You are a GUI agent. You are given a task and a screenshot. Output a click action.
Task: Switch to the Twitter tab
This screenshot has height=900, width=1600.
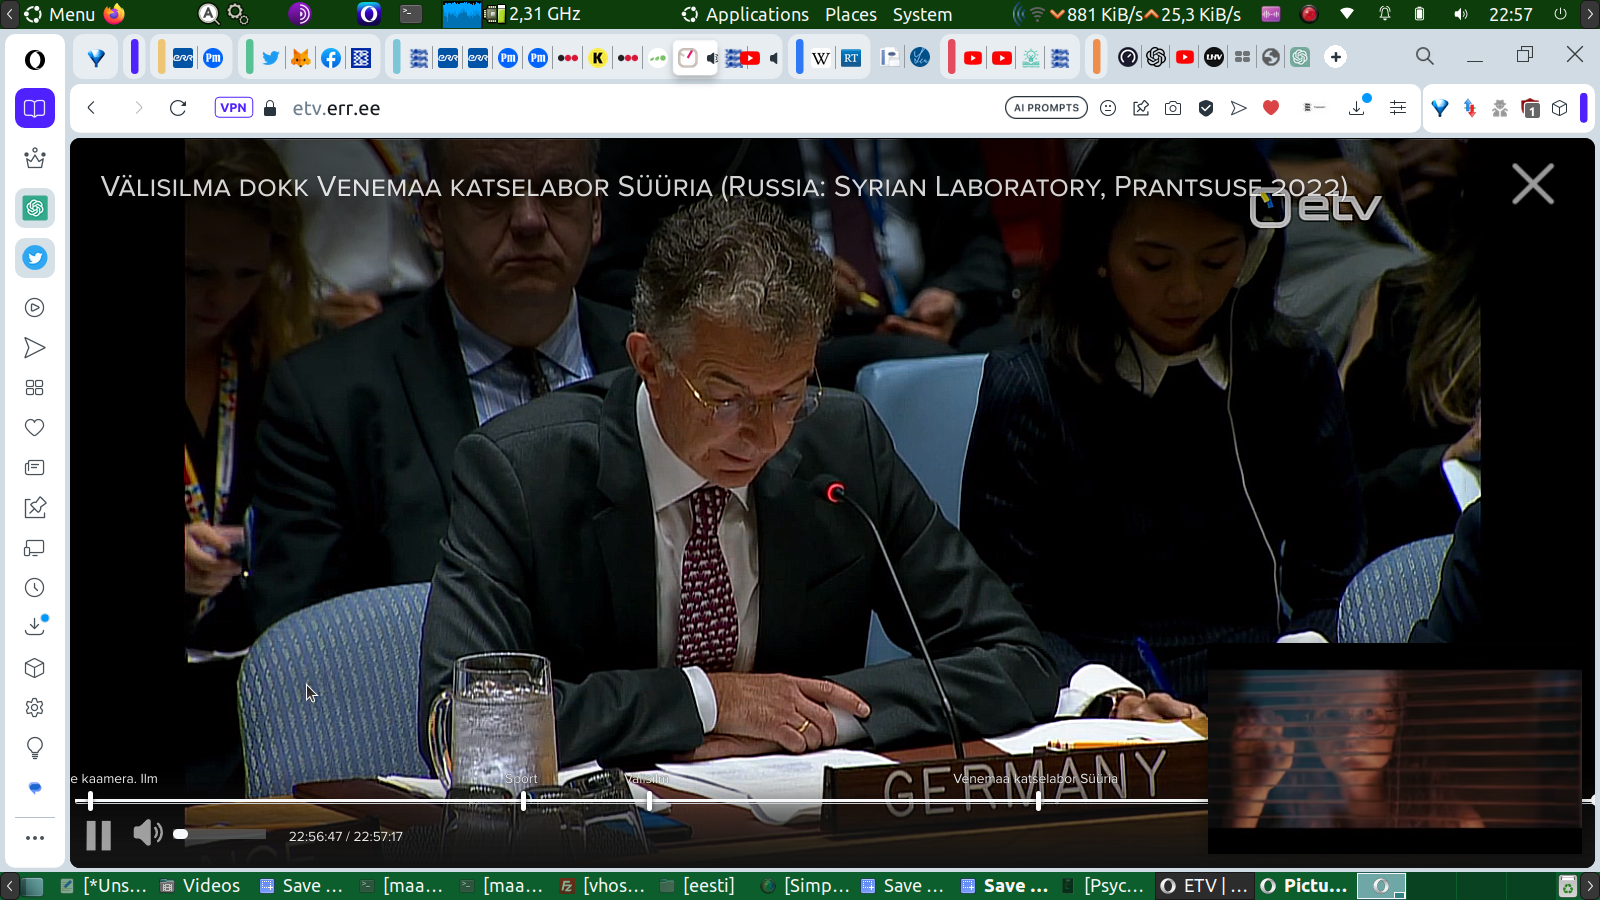pos(270,58)
